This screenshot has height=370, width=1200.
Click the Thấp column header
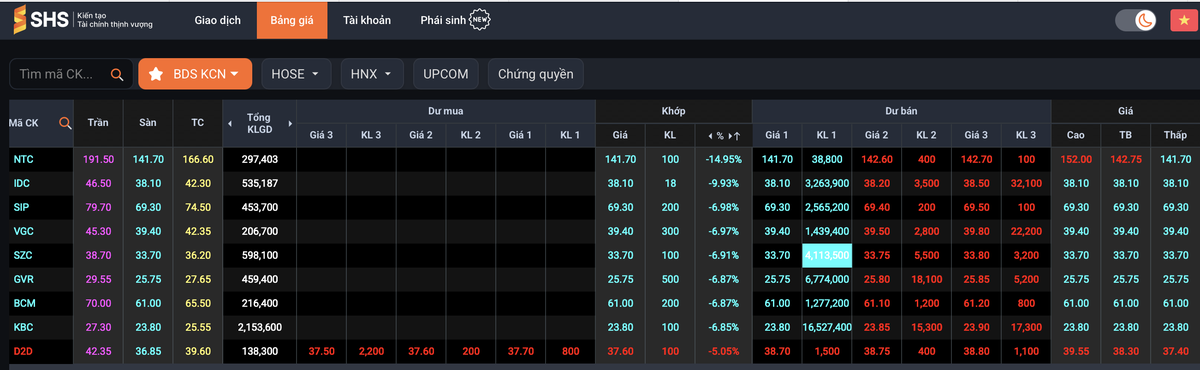(x=1175, y=135)
